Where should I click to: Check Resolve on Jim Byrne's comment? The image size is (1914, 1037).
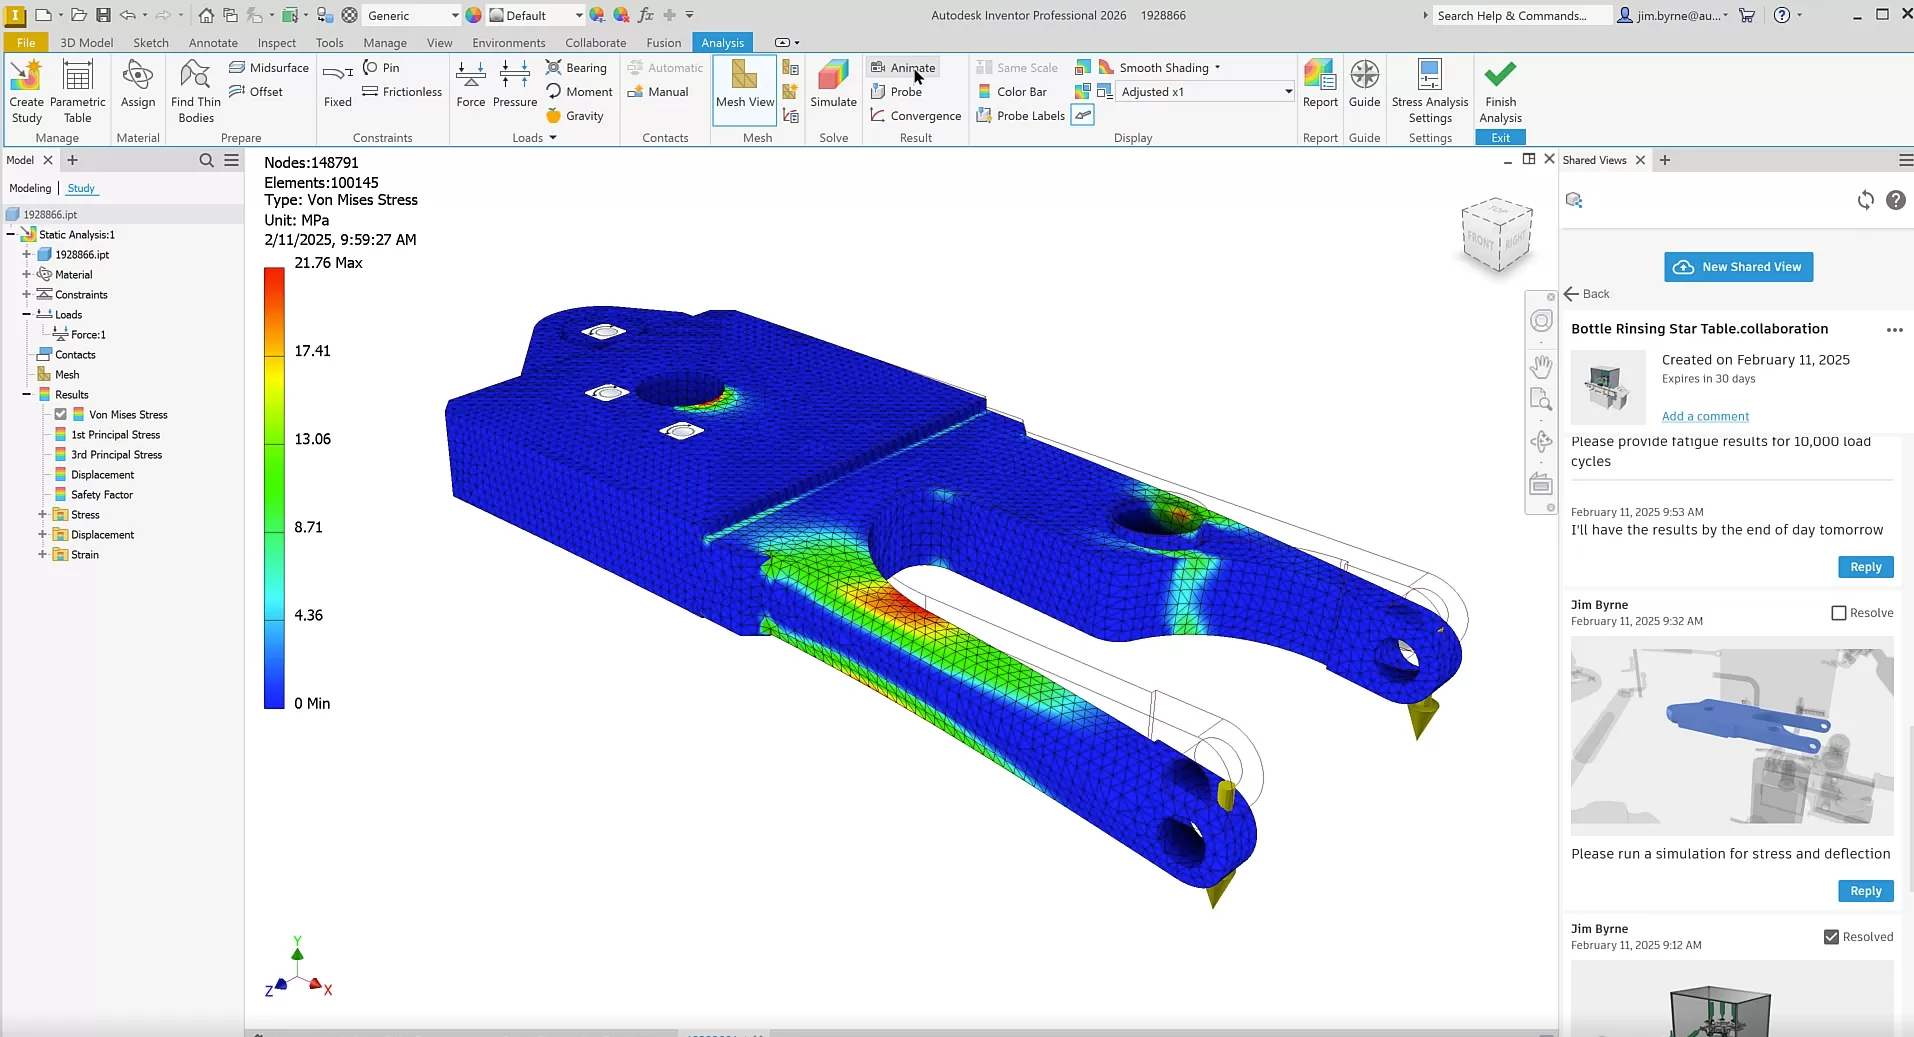(1837, 613)
